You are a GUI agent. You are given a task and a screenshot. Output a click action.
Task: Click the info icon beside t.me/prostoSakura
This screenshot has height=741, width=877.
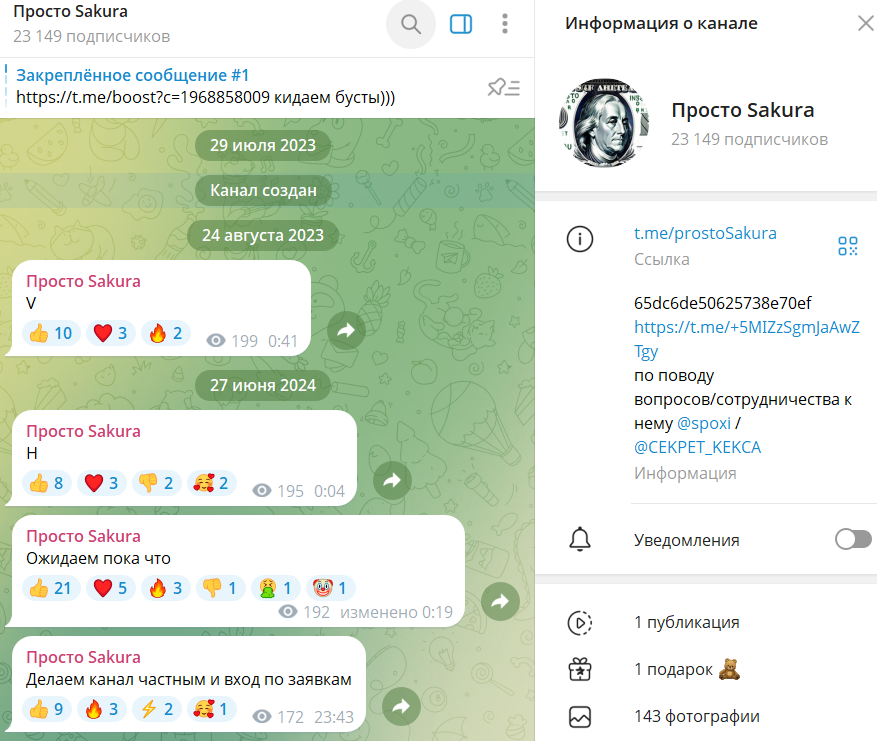click(x=580, y=239)
